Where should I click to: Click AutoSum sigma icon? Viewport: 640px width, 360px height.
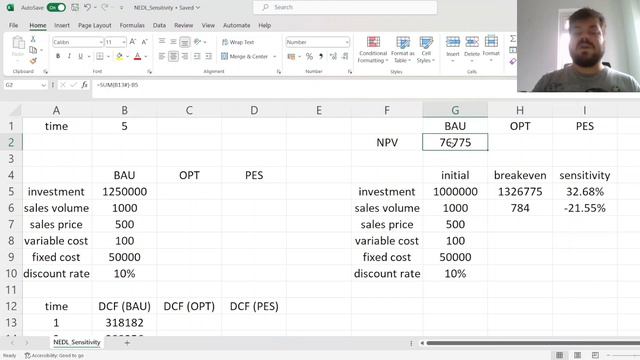click(513, 39)
